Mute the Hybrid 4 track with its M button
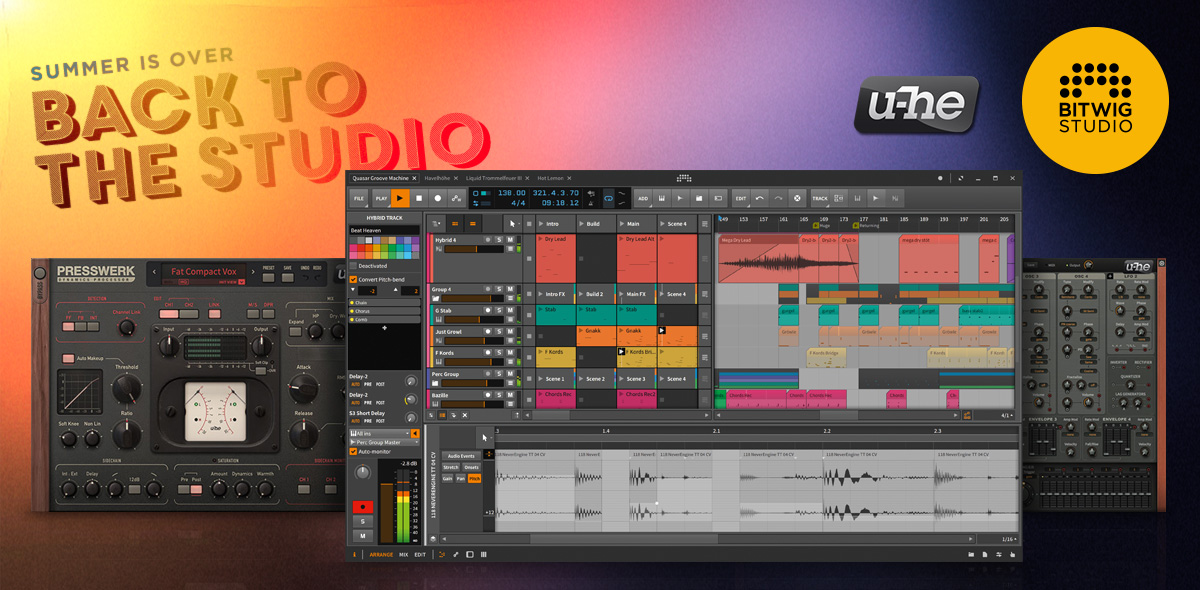 click(x=508, y=240)
